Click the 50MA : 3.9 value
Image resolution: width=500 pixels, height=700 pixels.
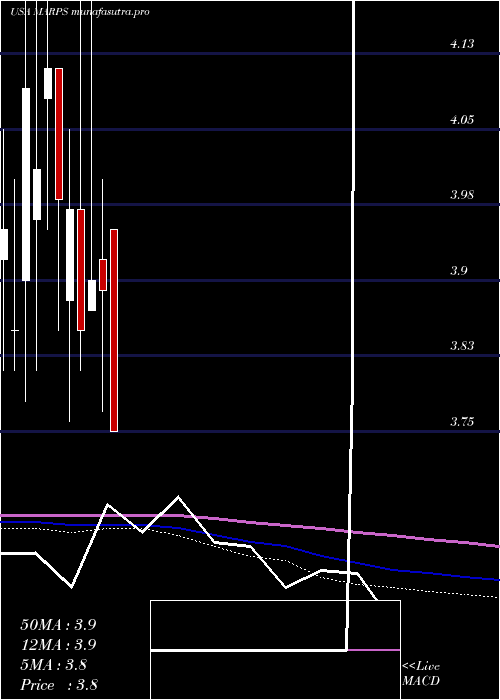pos(58,625)
